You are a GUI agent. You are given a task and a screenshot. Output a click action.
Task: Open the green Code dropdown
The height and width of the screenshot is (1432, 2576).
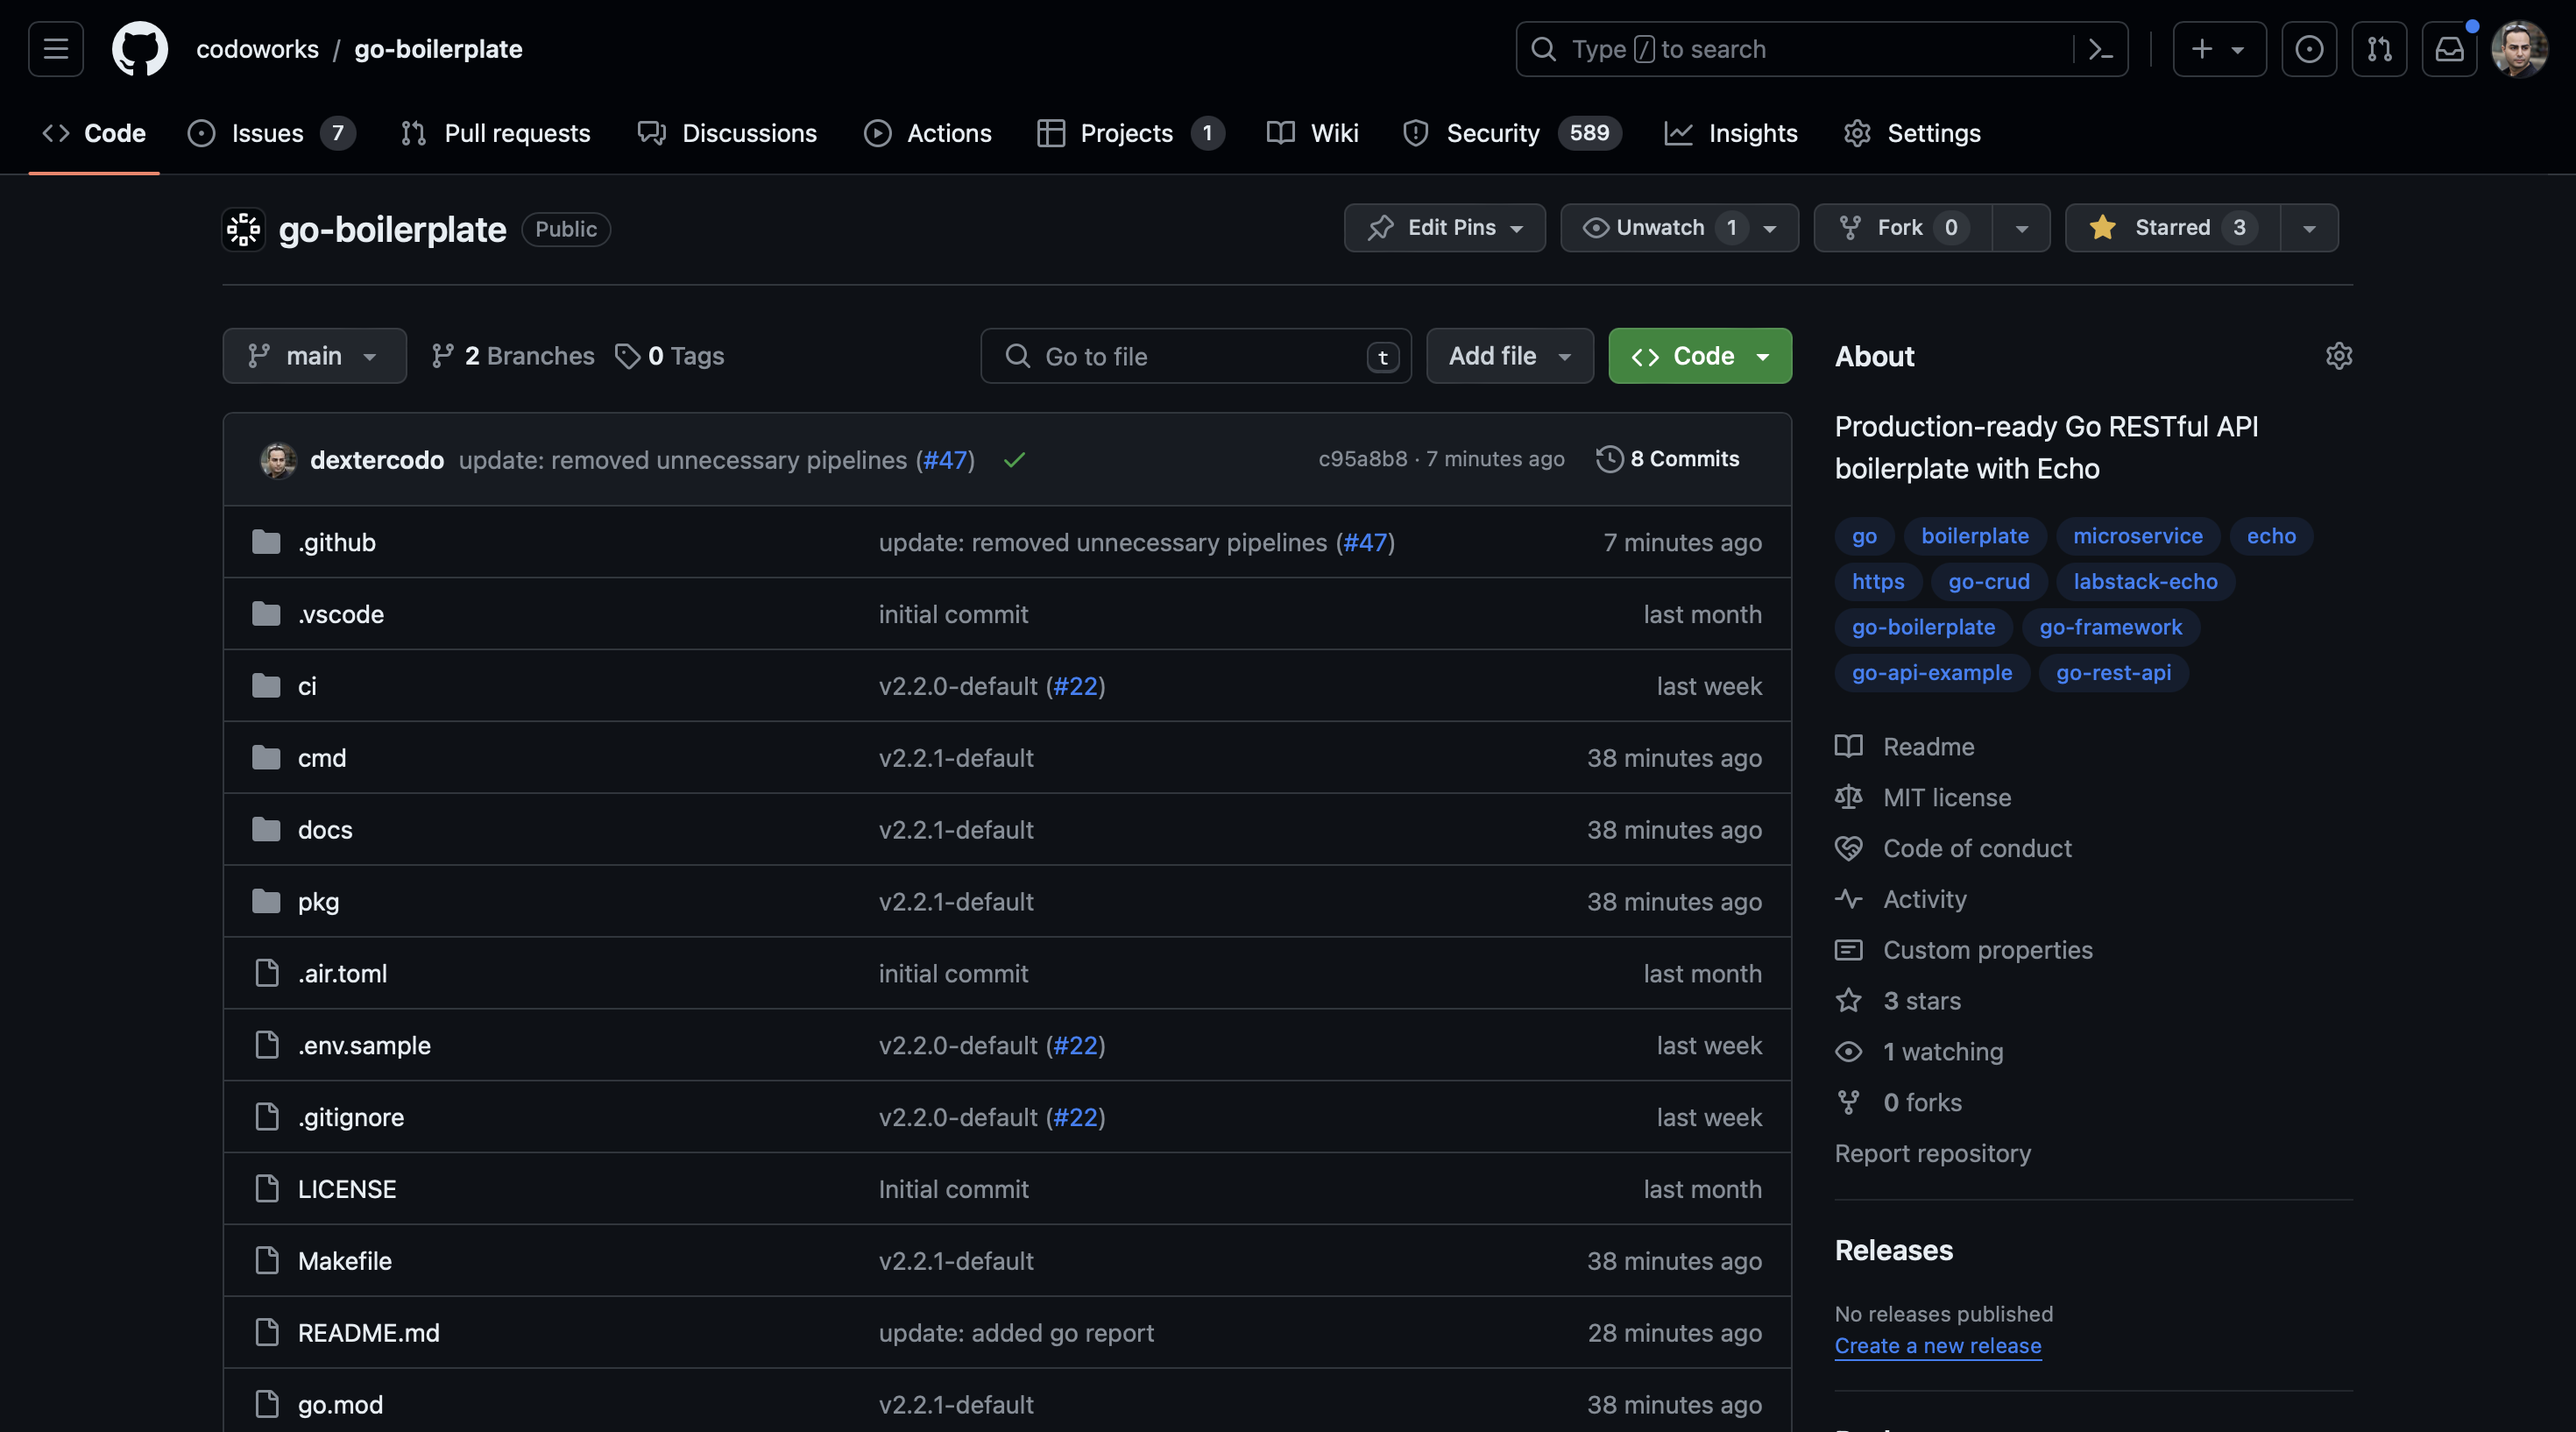pyautogui.click(x=1699, y=356)
